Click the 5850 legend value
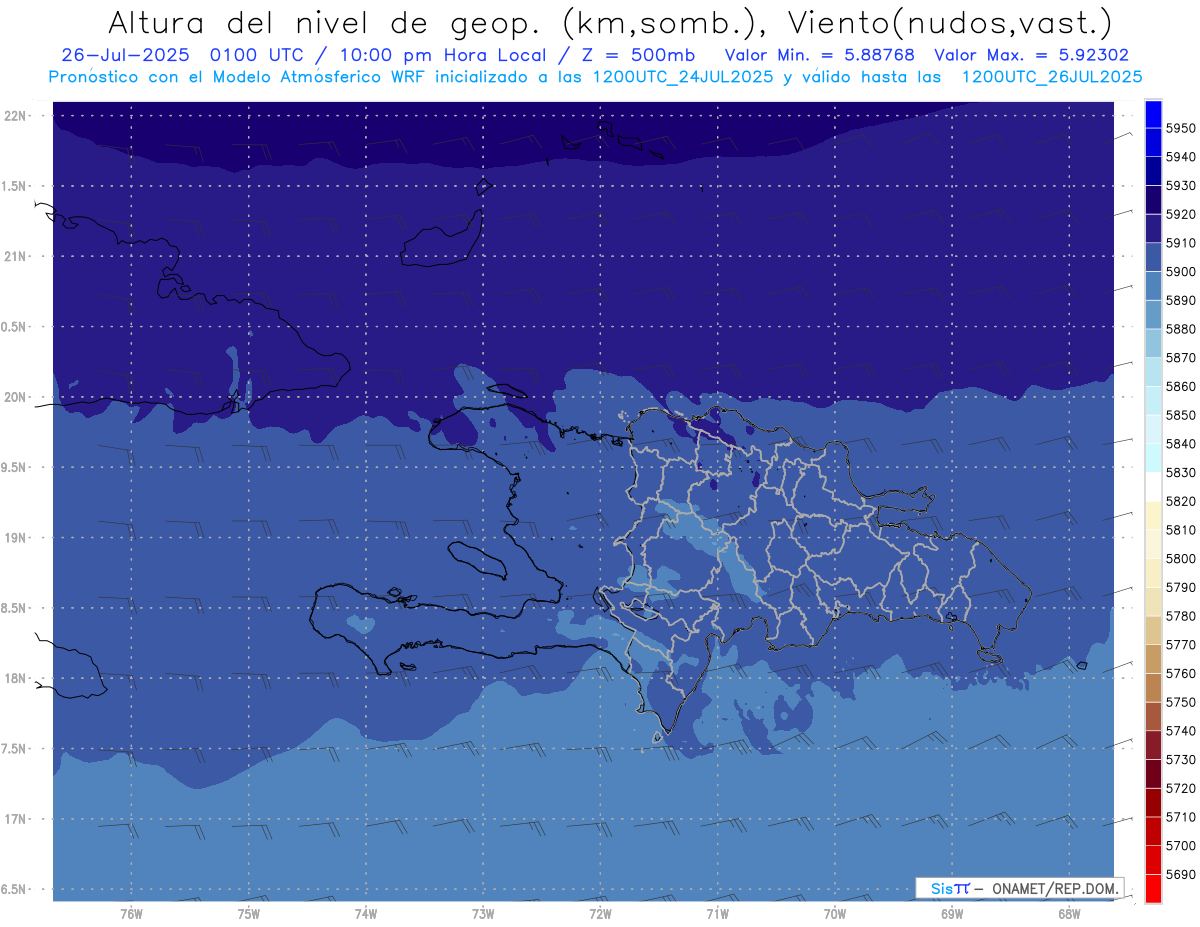1200x927 pixels. (x=1180, y=415)
